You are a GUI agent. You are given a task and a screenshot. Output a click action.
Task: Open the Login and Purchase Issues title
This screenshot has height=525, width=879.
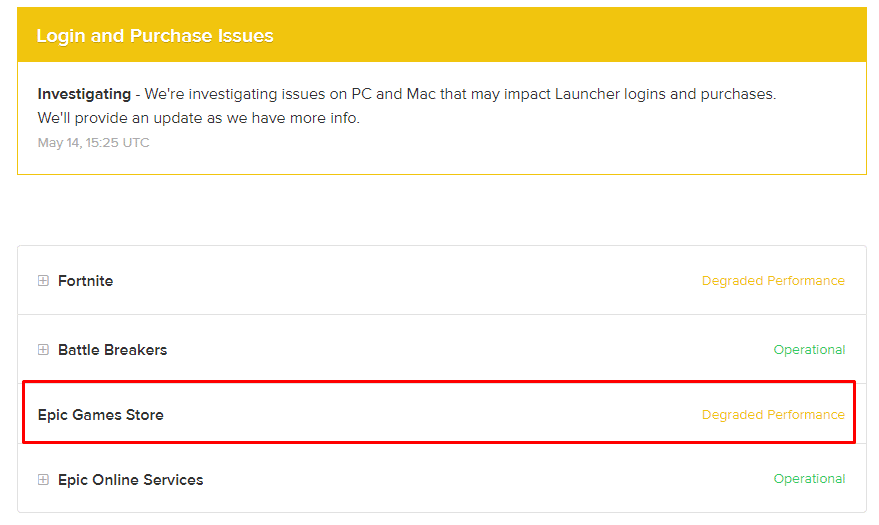[x=155, y=36]
